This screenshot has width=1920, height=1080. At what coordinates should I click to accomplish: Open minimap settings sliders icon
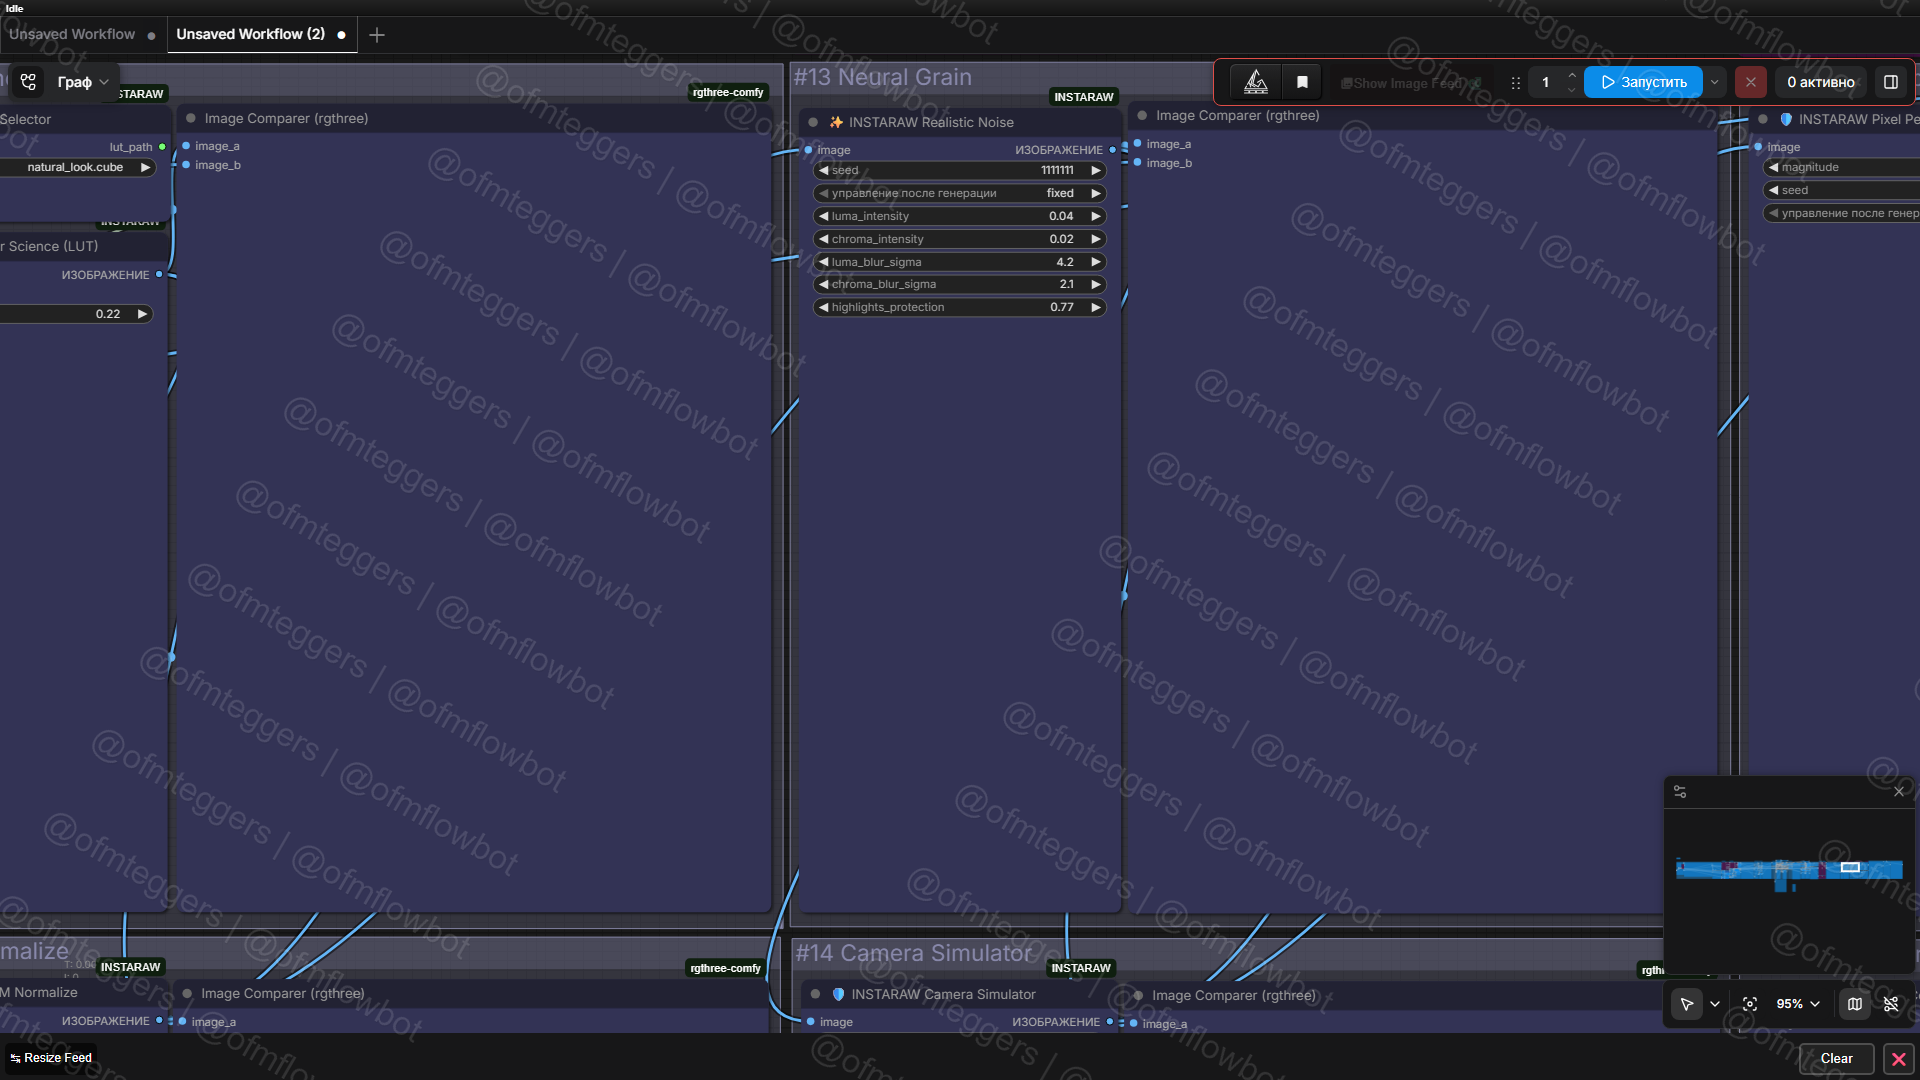point(1680,792)
